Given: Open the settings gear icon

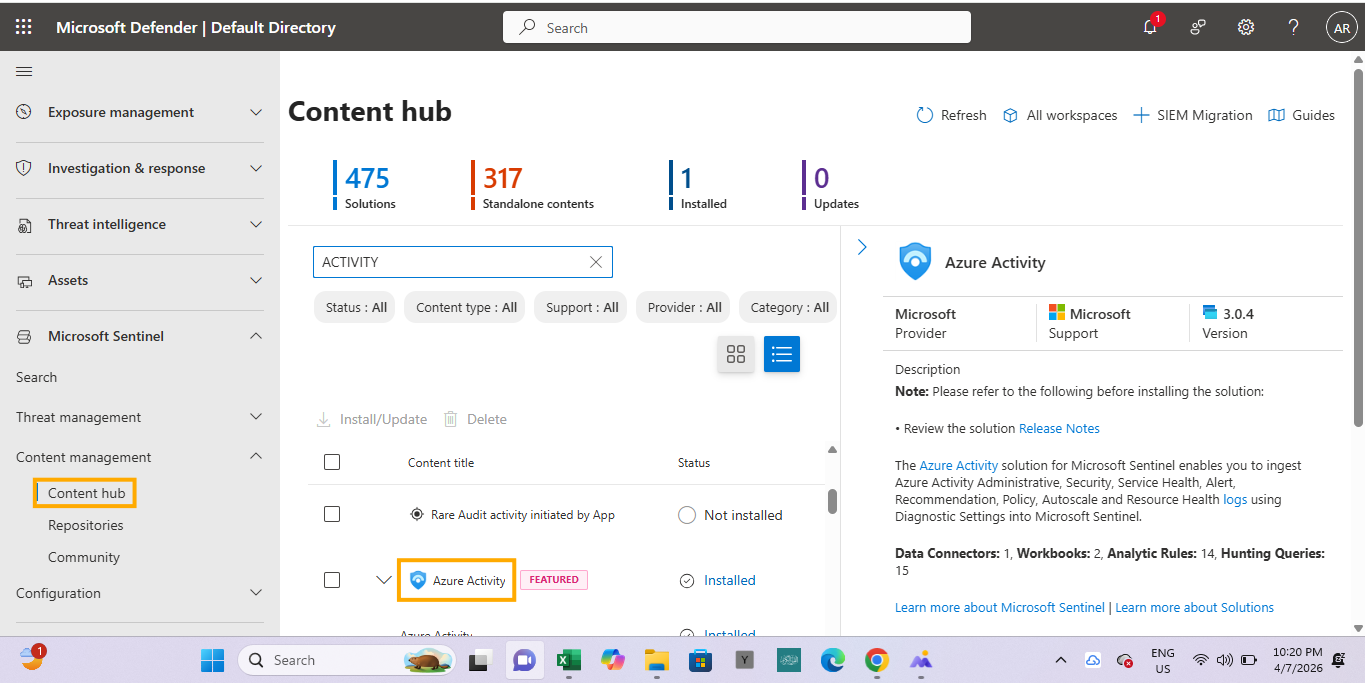Looking at the screenshot, I should click(x=1246, y=28).
